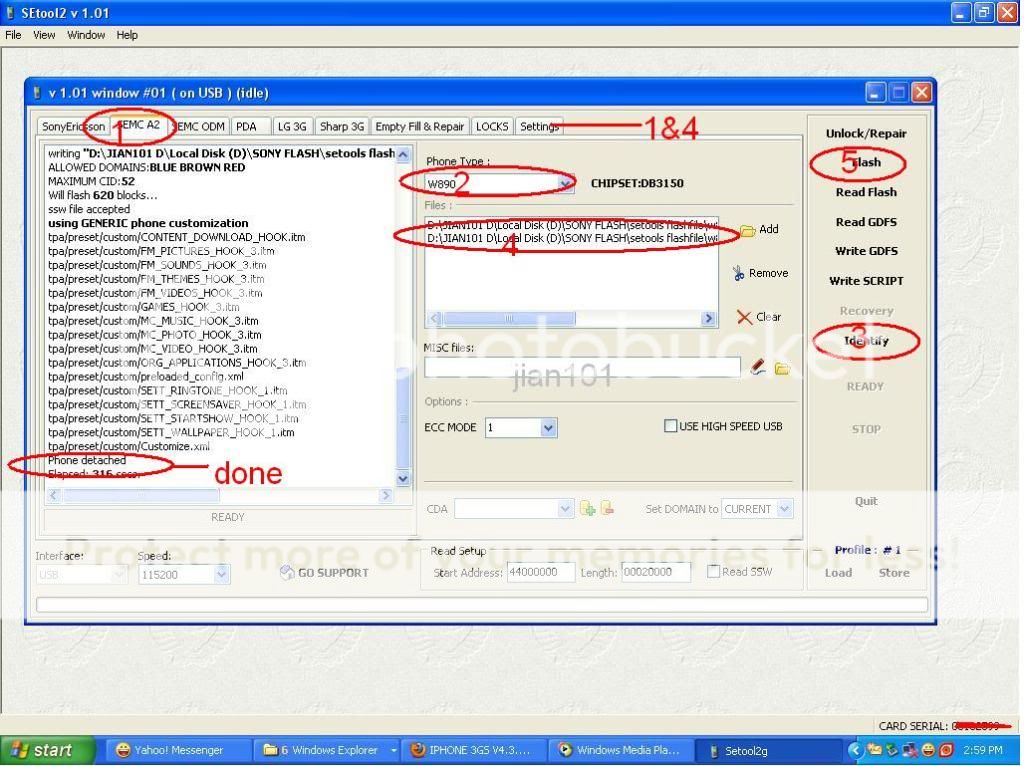The height and width of the screenshot is (766, 1024).
Task: Click the Read GDFS button
Action: point(866,222)
